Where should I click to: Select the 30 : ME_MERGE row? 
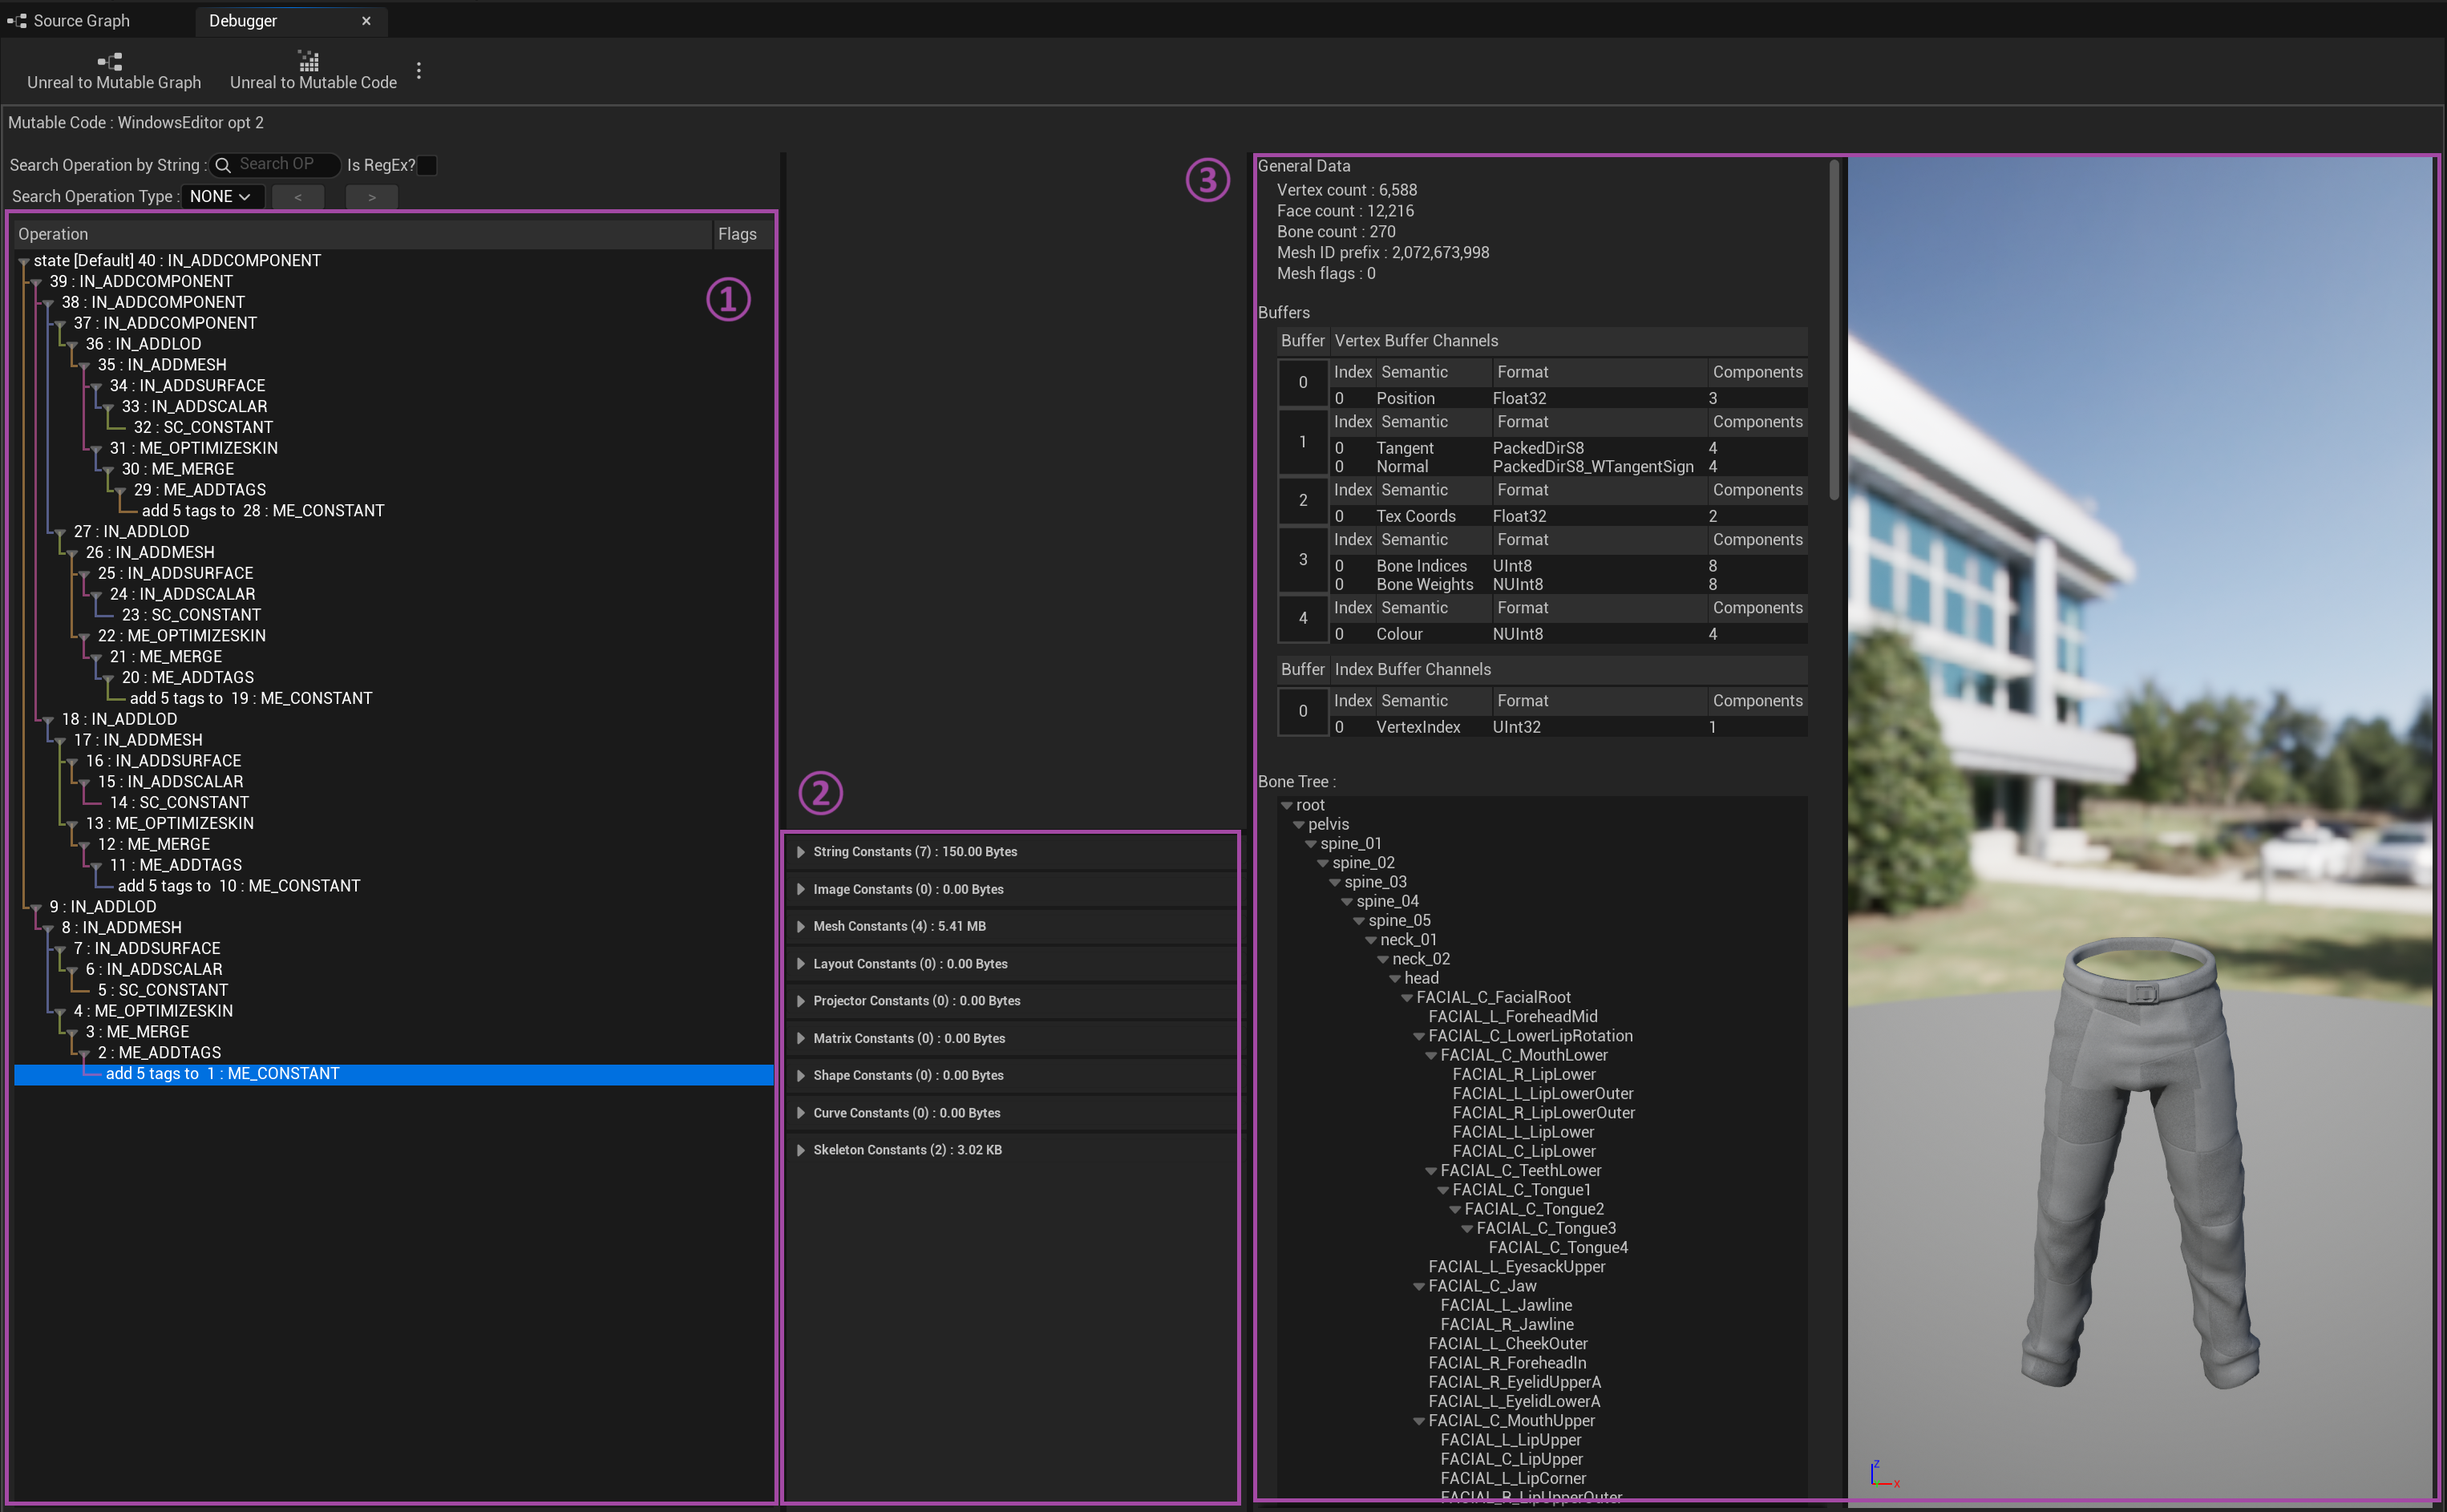coord(394,469)
